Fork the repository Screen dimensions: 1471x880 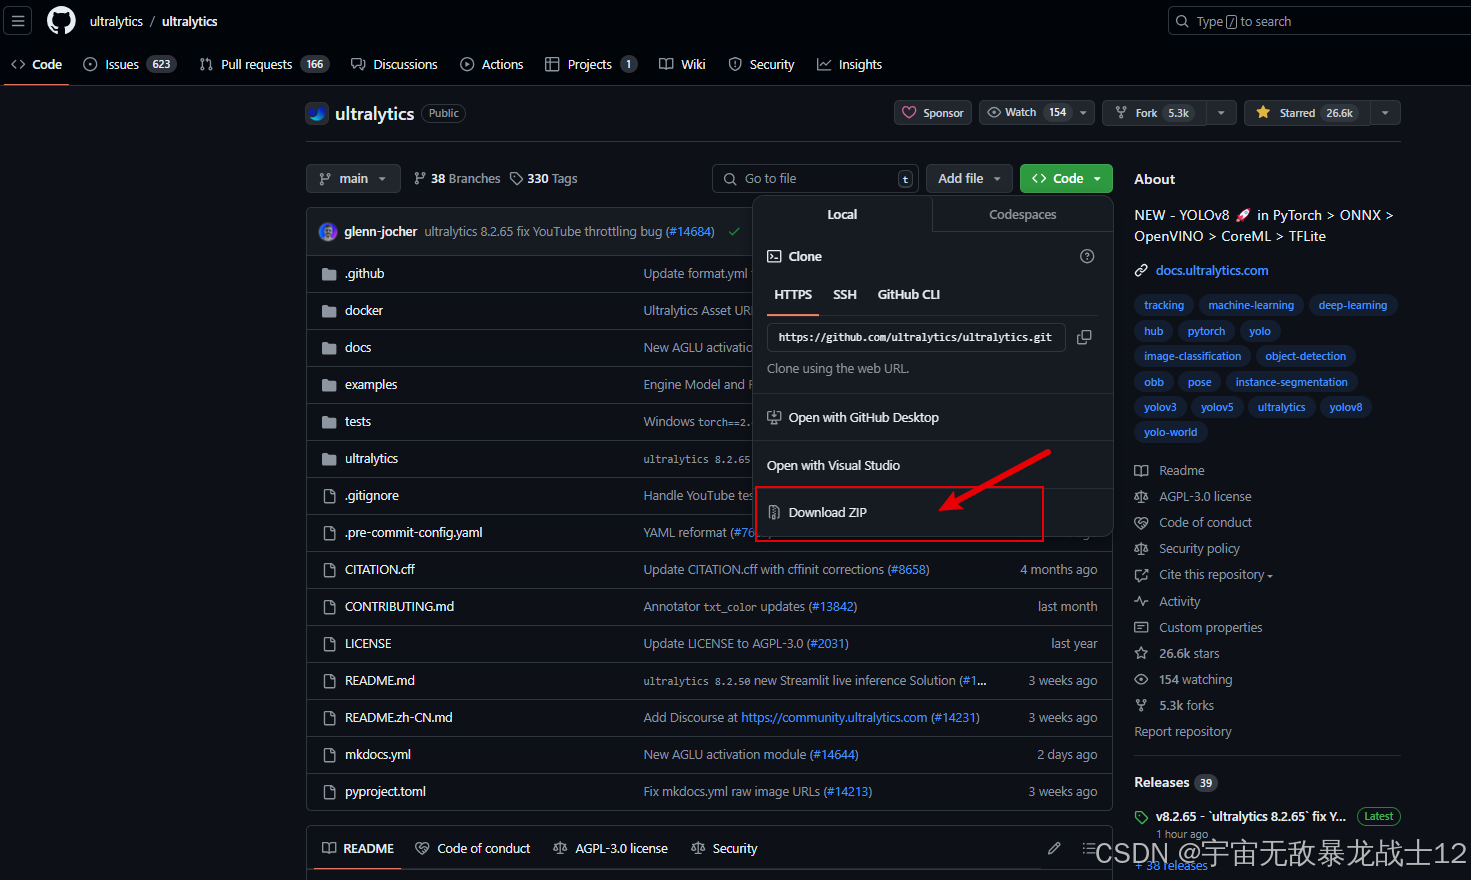coord(1154,113)
